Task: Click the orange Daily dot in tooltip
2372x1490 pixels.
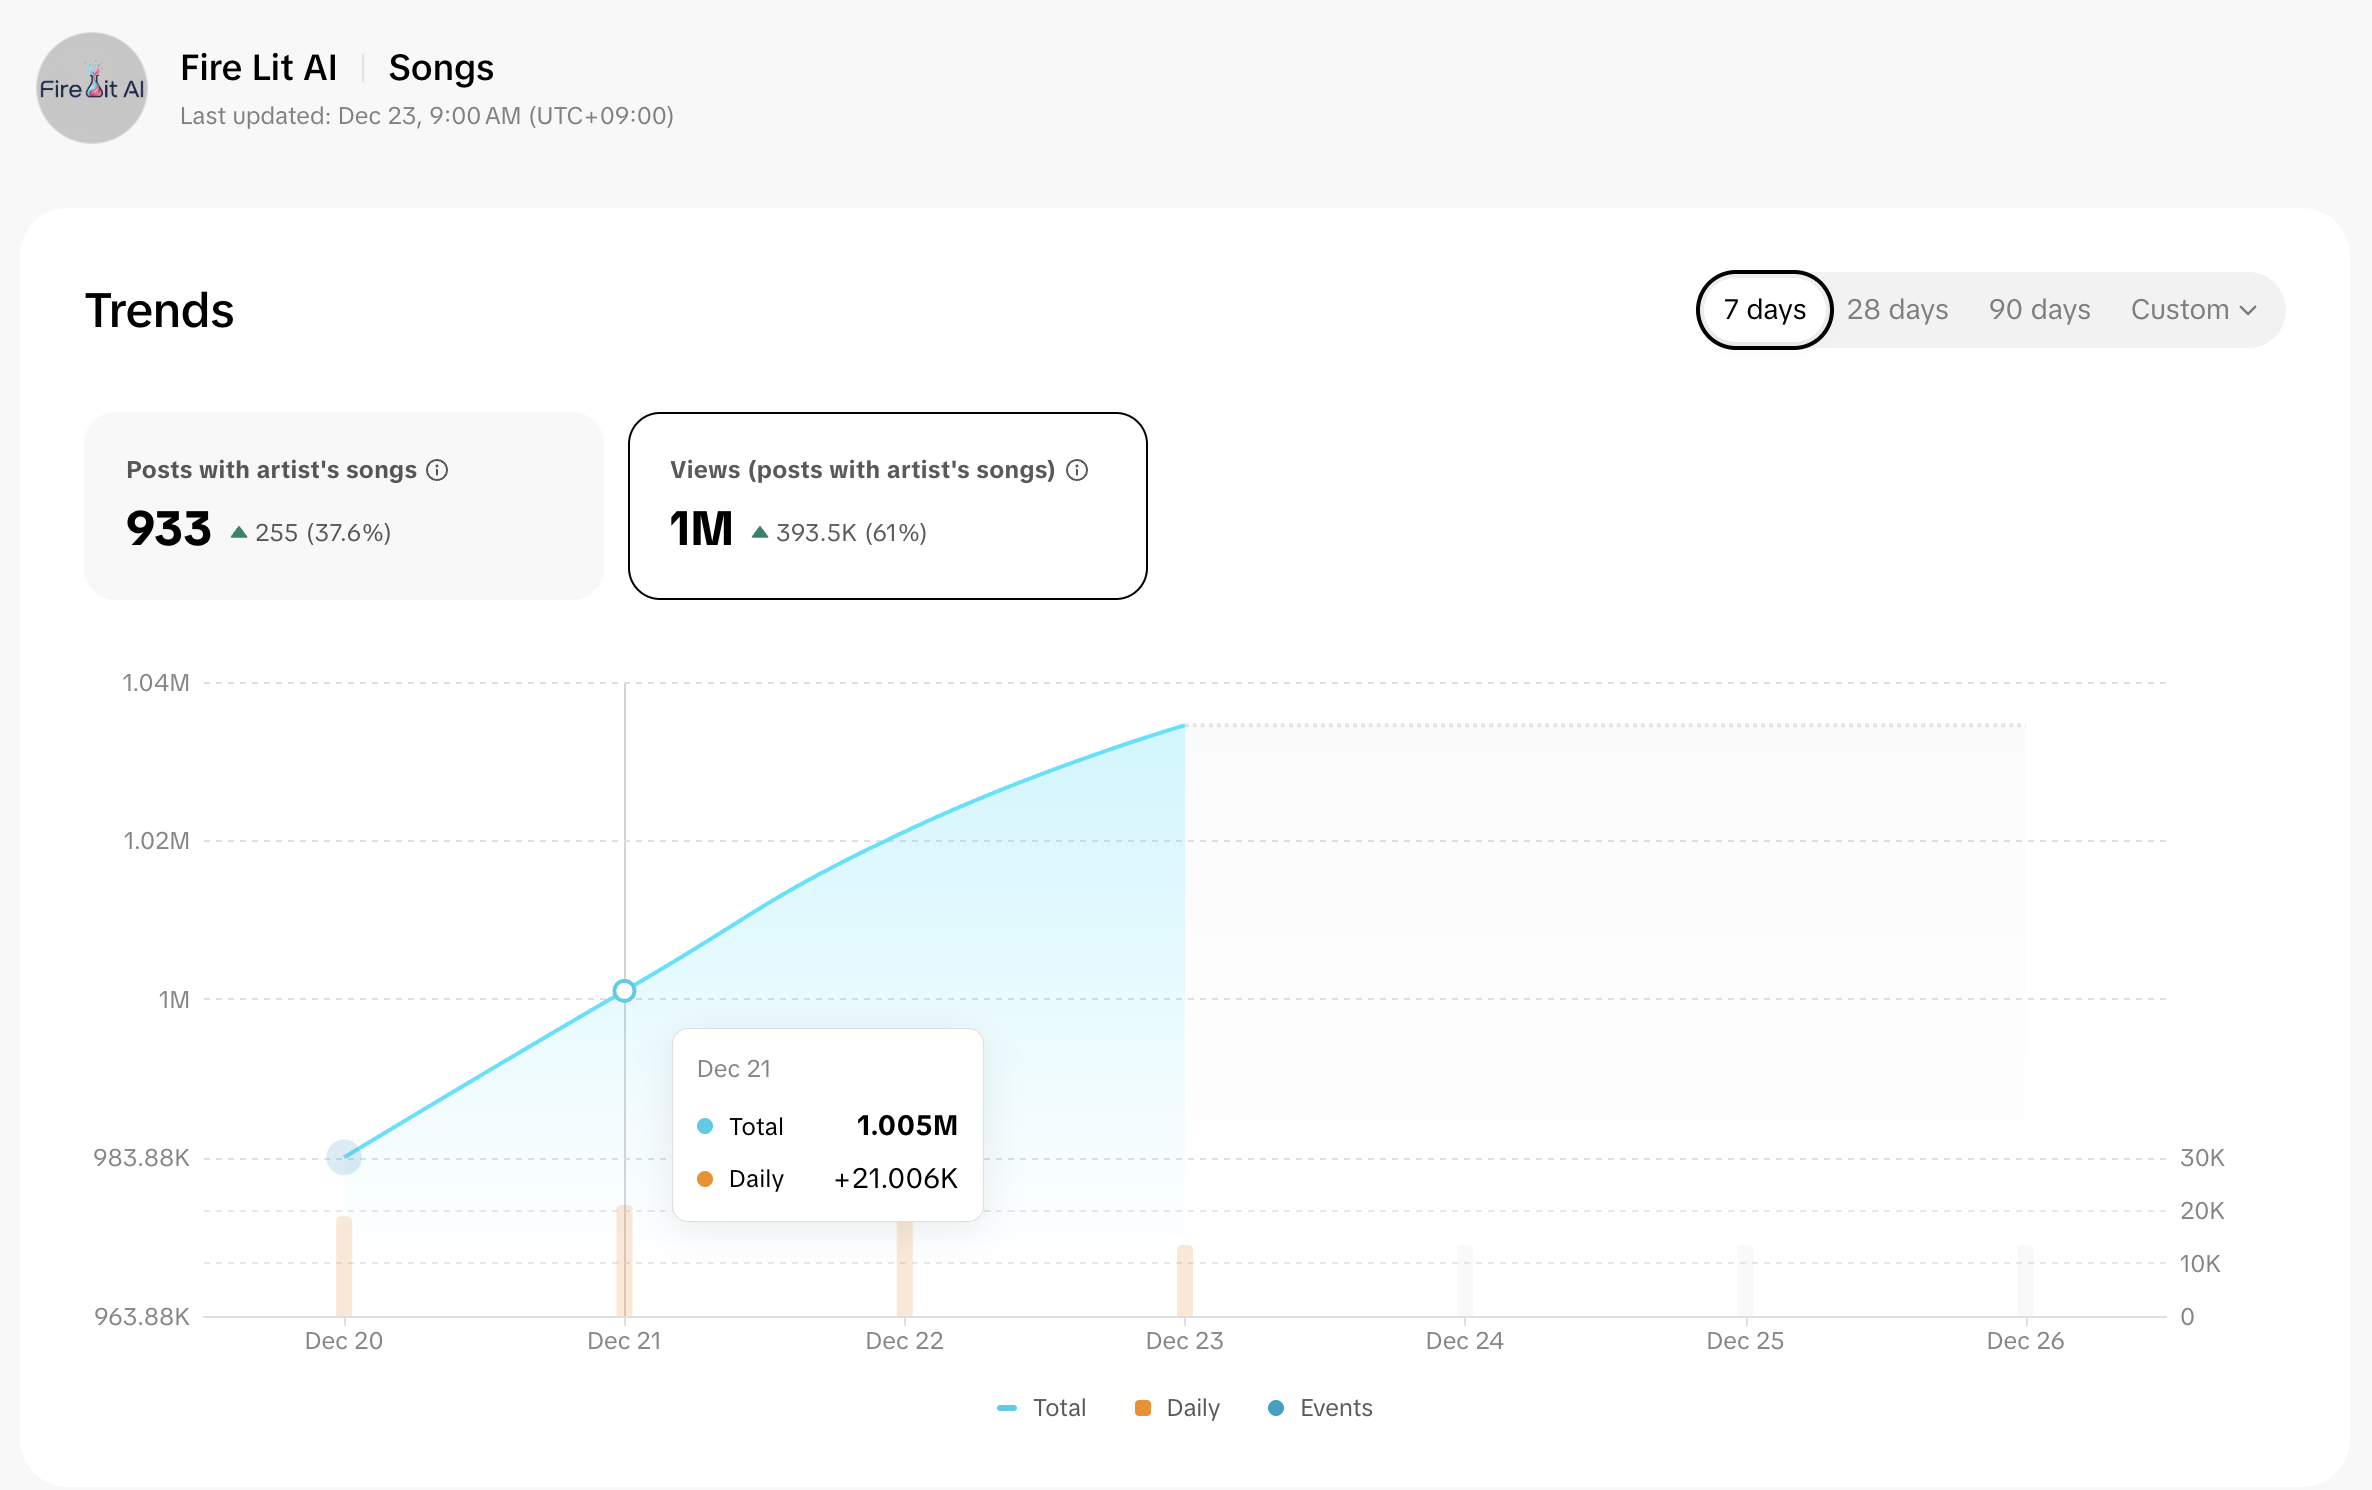Action: point(705,1179)
